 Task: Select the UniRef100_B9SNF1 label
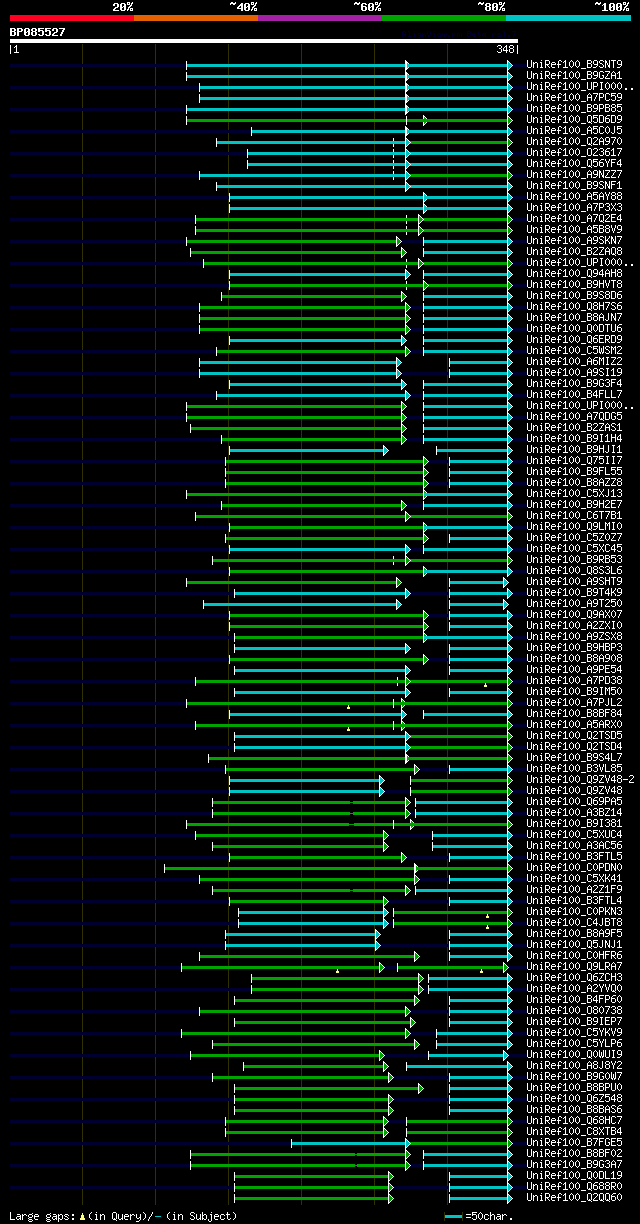[574, 185]
